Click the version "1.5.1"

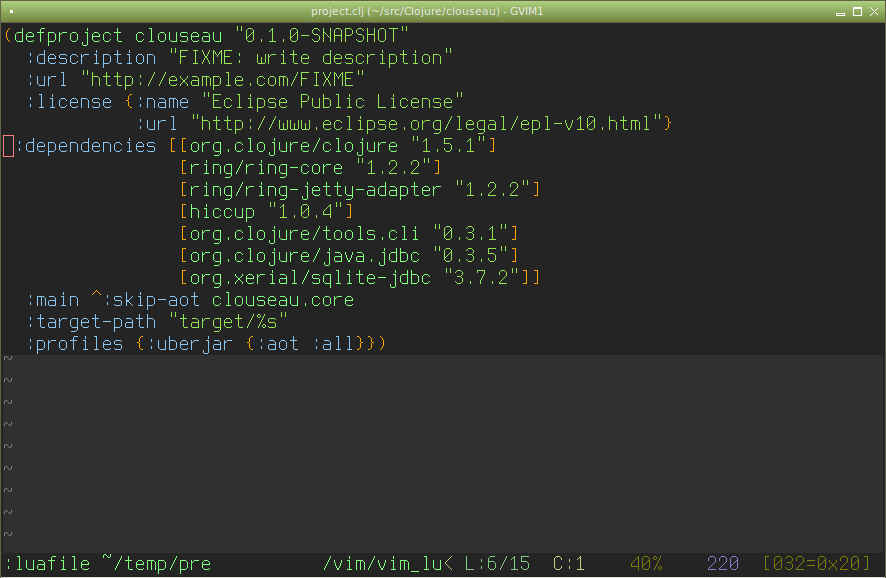tap(448, 146)
